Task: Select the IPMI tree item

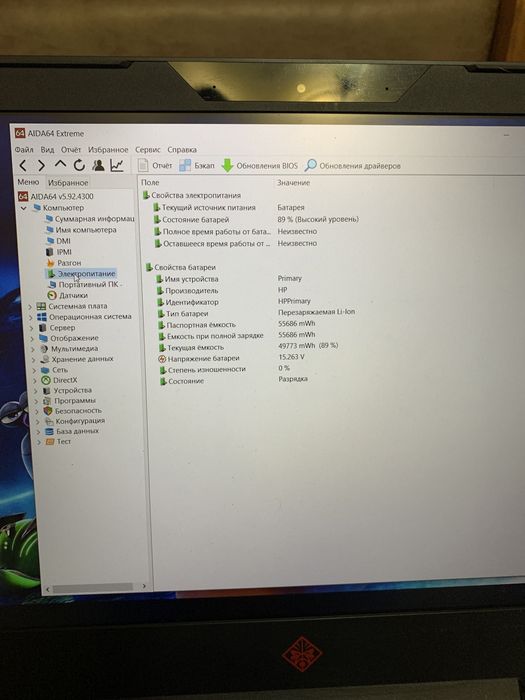Action: (x=59, y=252)
